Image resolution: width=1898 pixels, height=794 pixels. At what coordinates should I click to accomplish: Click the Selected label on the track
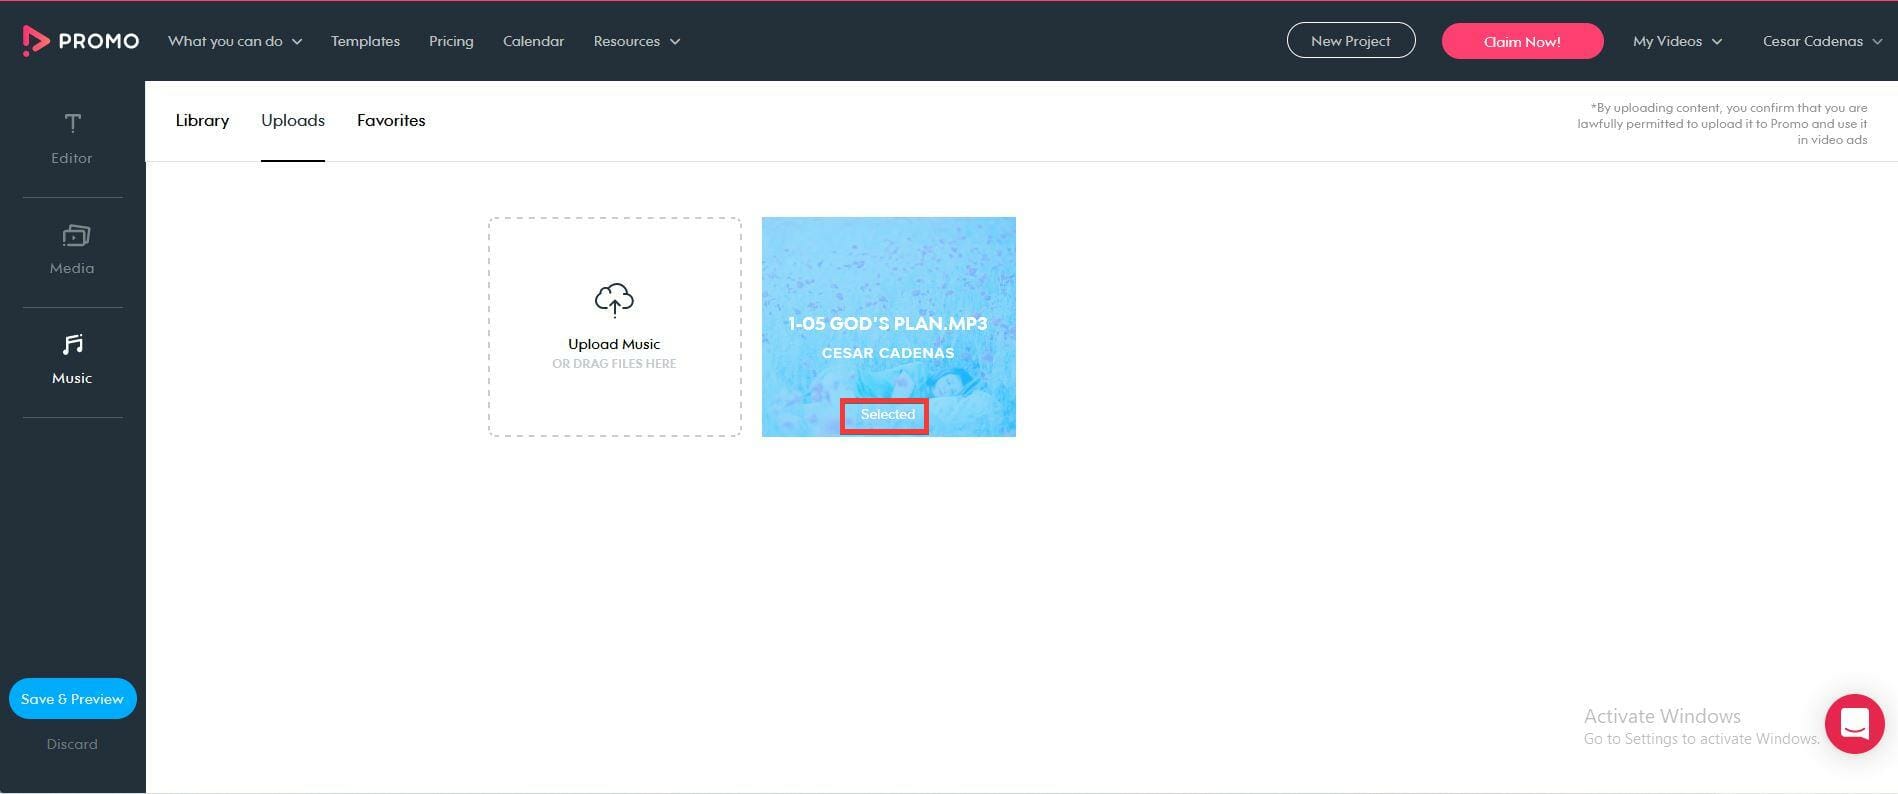(887, 414)
